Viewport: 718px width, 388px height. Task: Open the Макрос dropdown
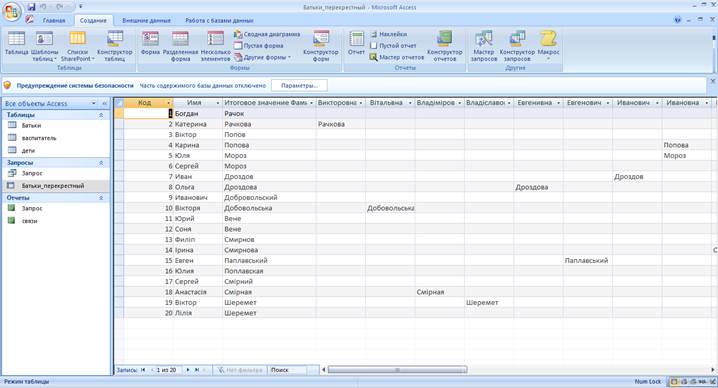(548, 46)
